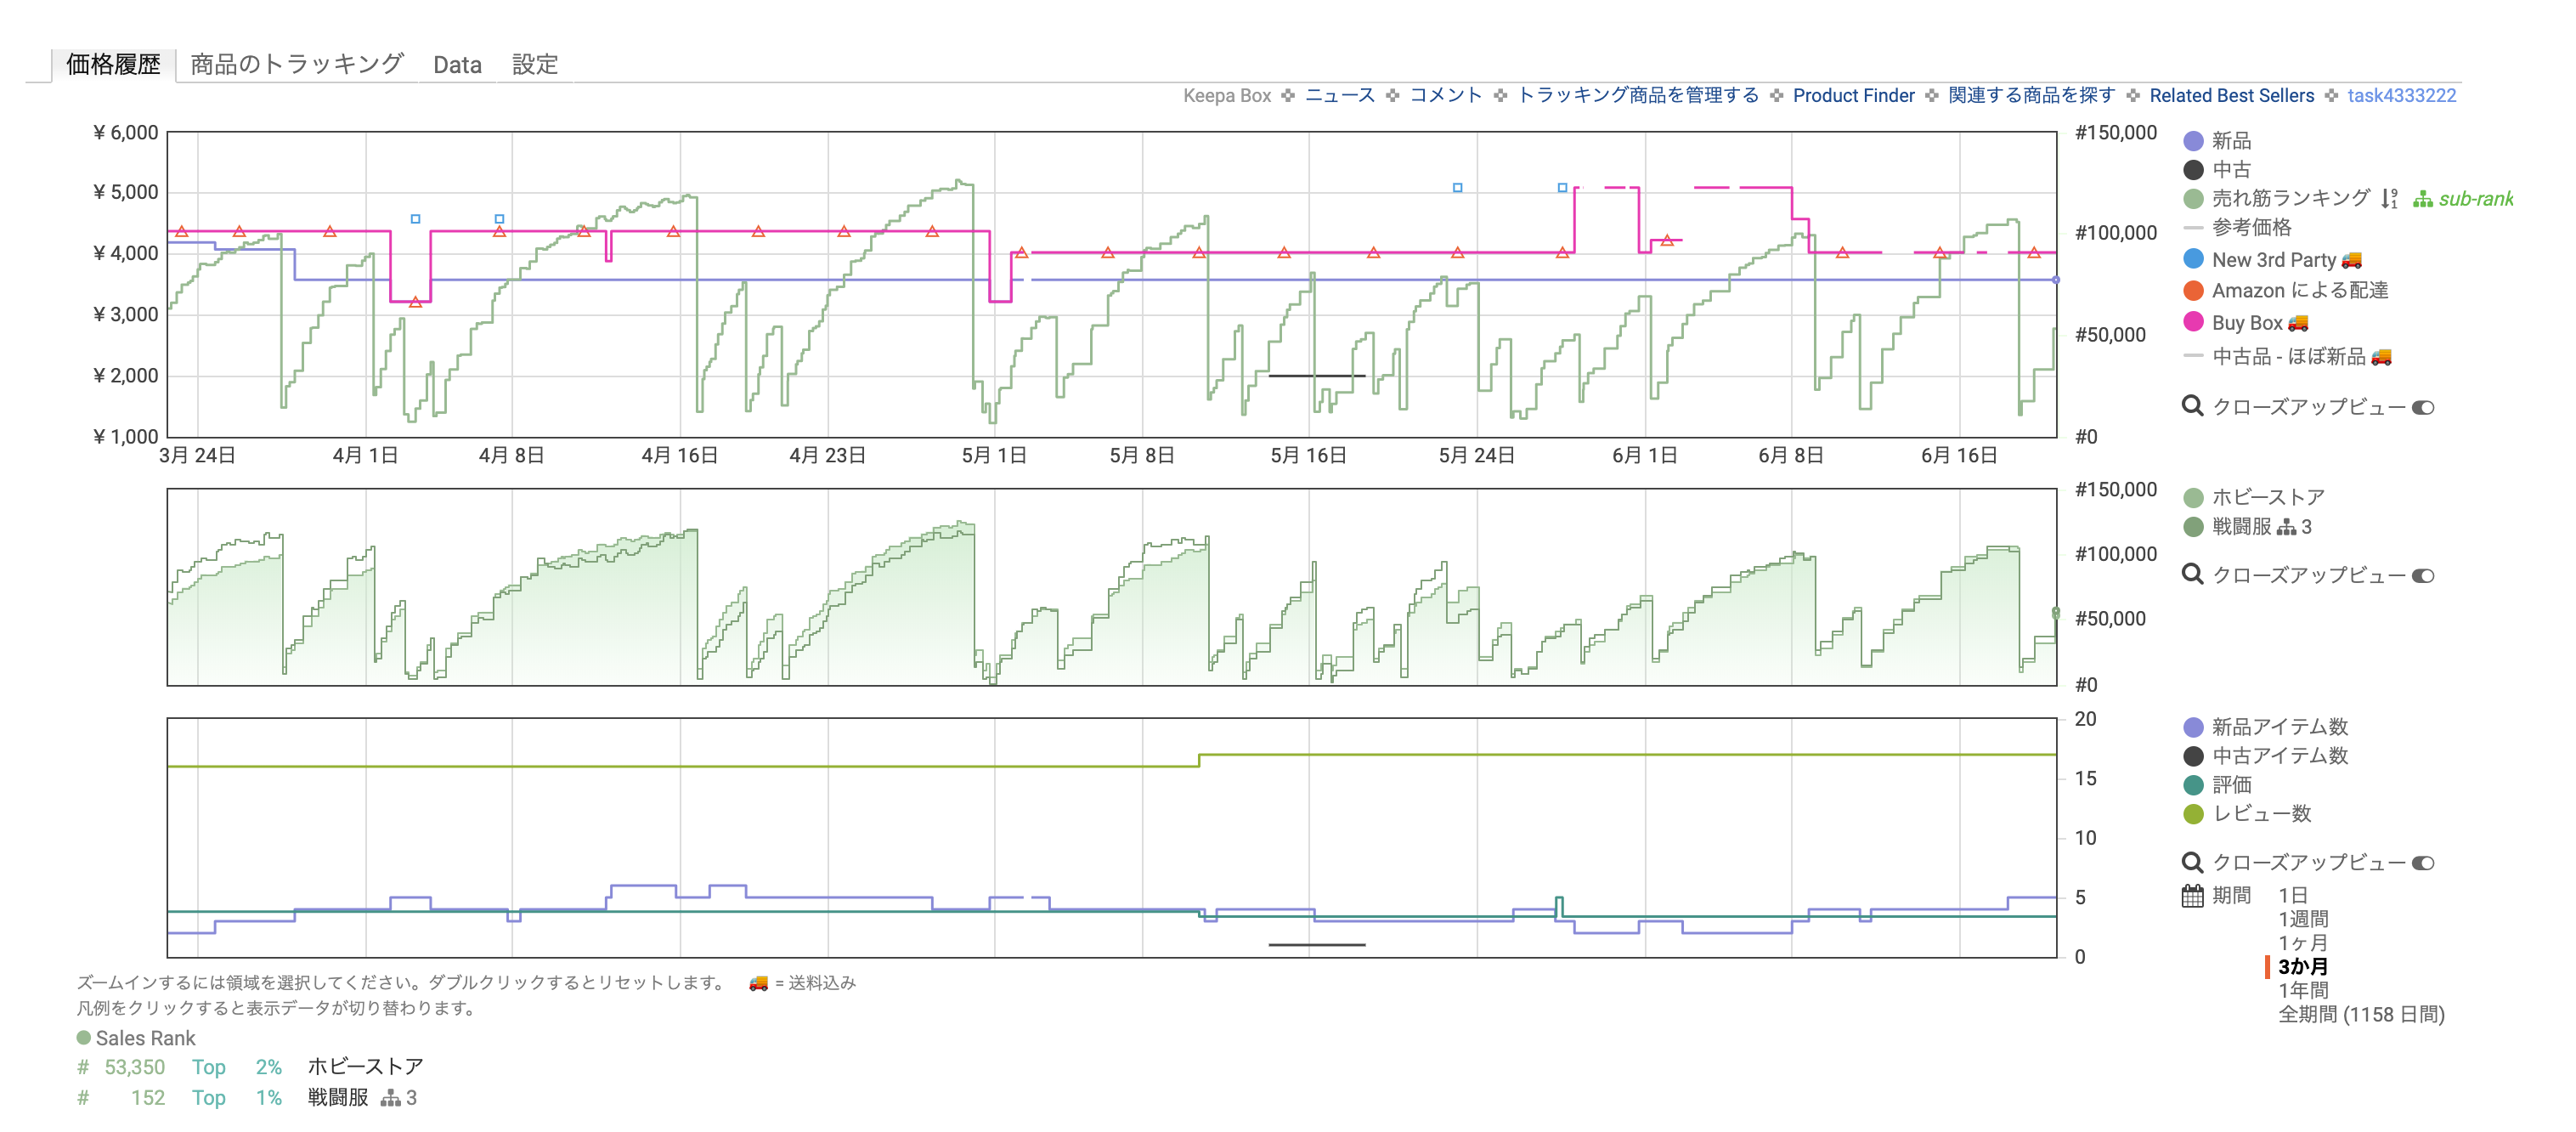
Task: Switch price chart クローズアップビュー toggle
Action: [x=2422, y=407]
